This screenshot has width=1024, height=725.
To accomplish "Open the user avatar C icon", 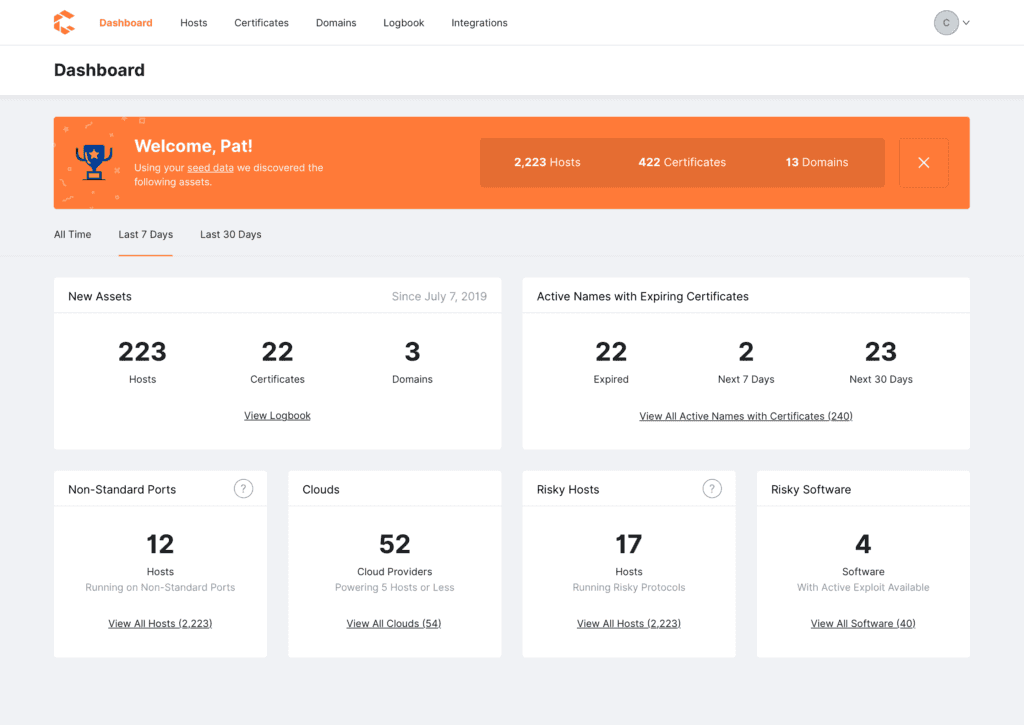I will click(946, 23).
